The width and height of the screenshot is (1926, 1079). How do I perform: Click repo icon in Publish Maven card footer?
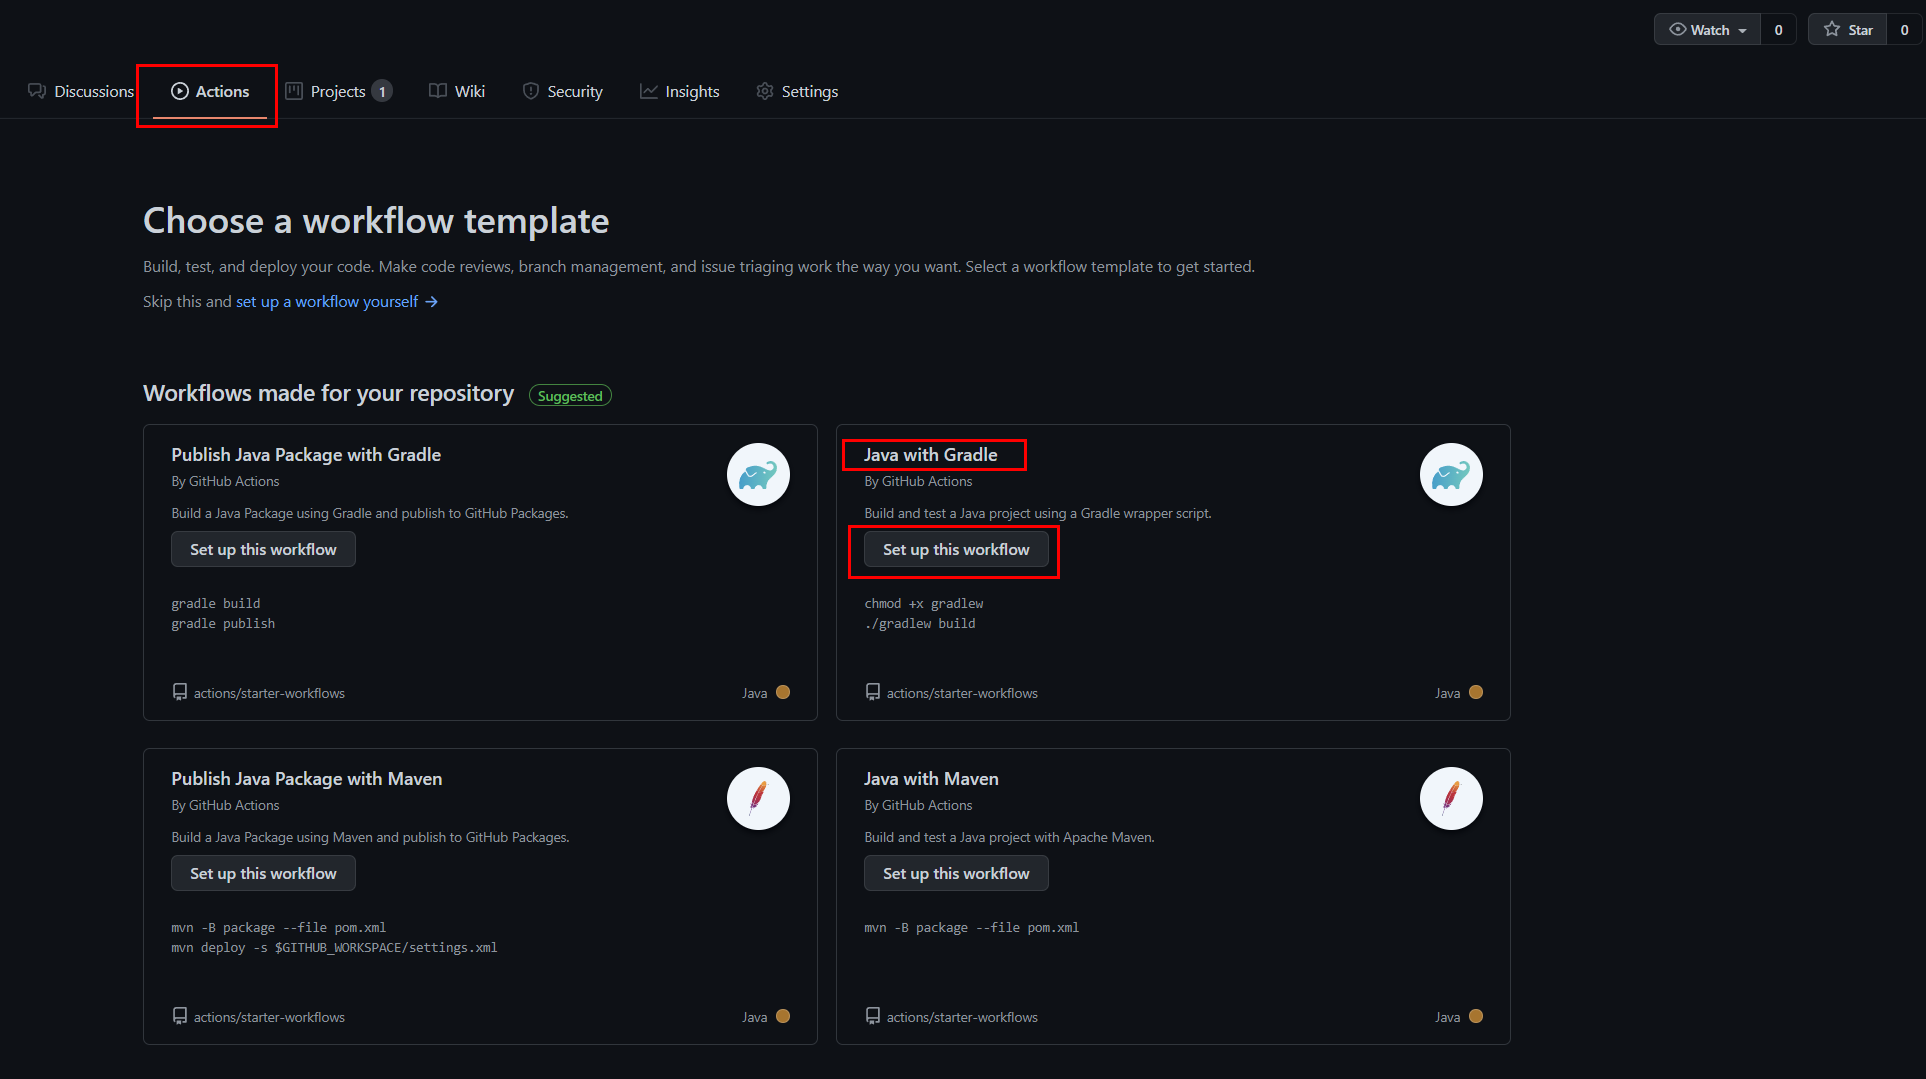(x=180, y=1016)
